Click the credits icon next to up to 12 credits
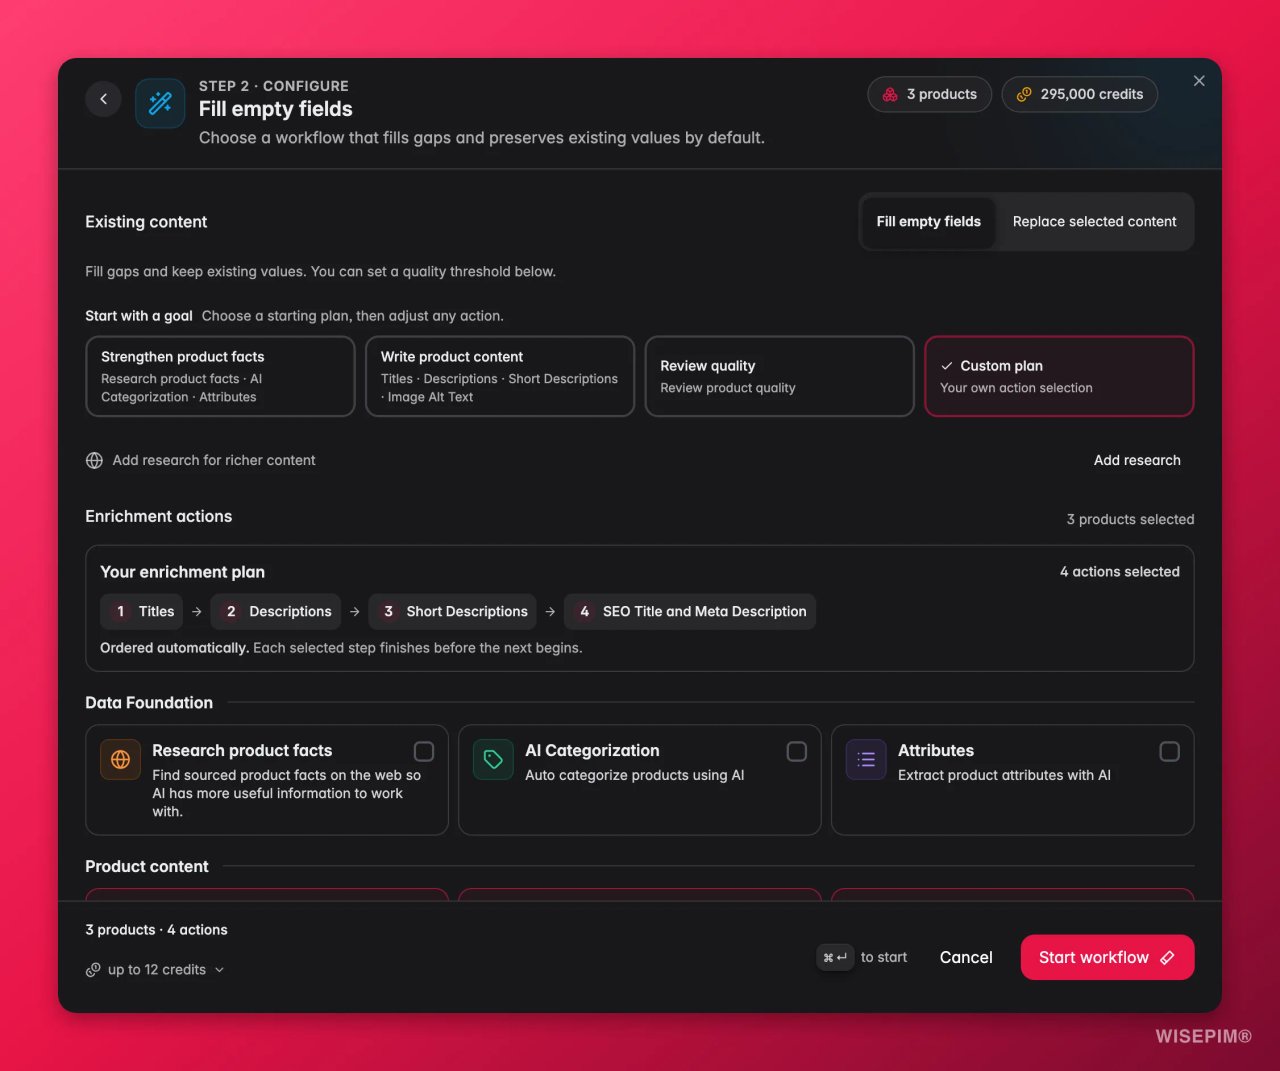This screenshot has height=1071, width=1280. (93, 970)
